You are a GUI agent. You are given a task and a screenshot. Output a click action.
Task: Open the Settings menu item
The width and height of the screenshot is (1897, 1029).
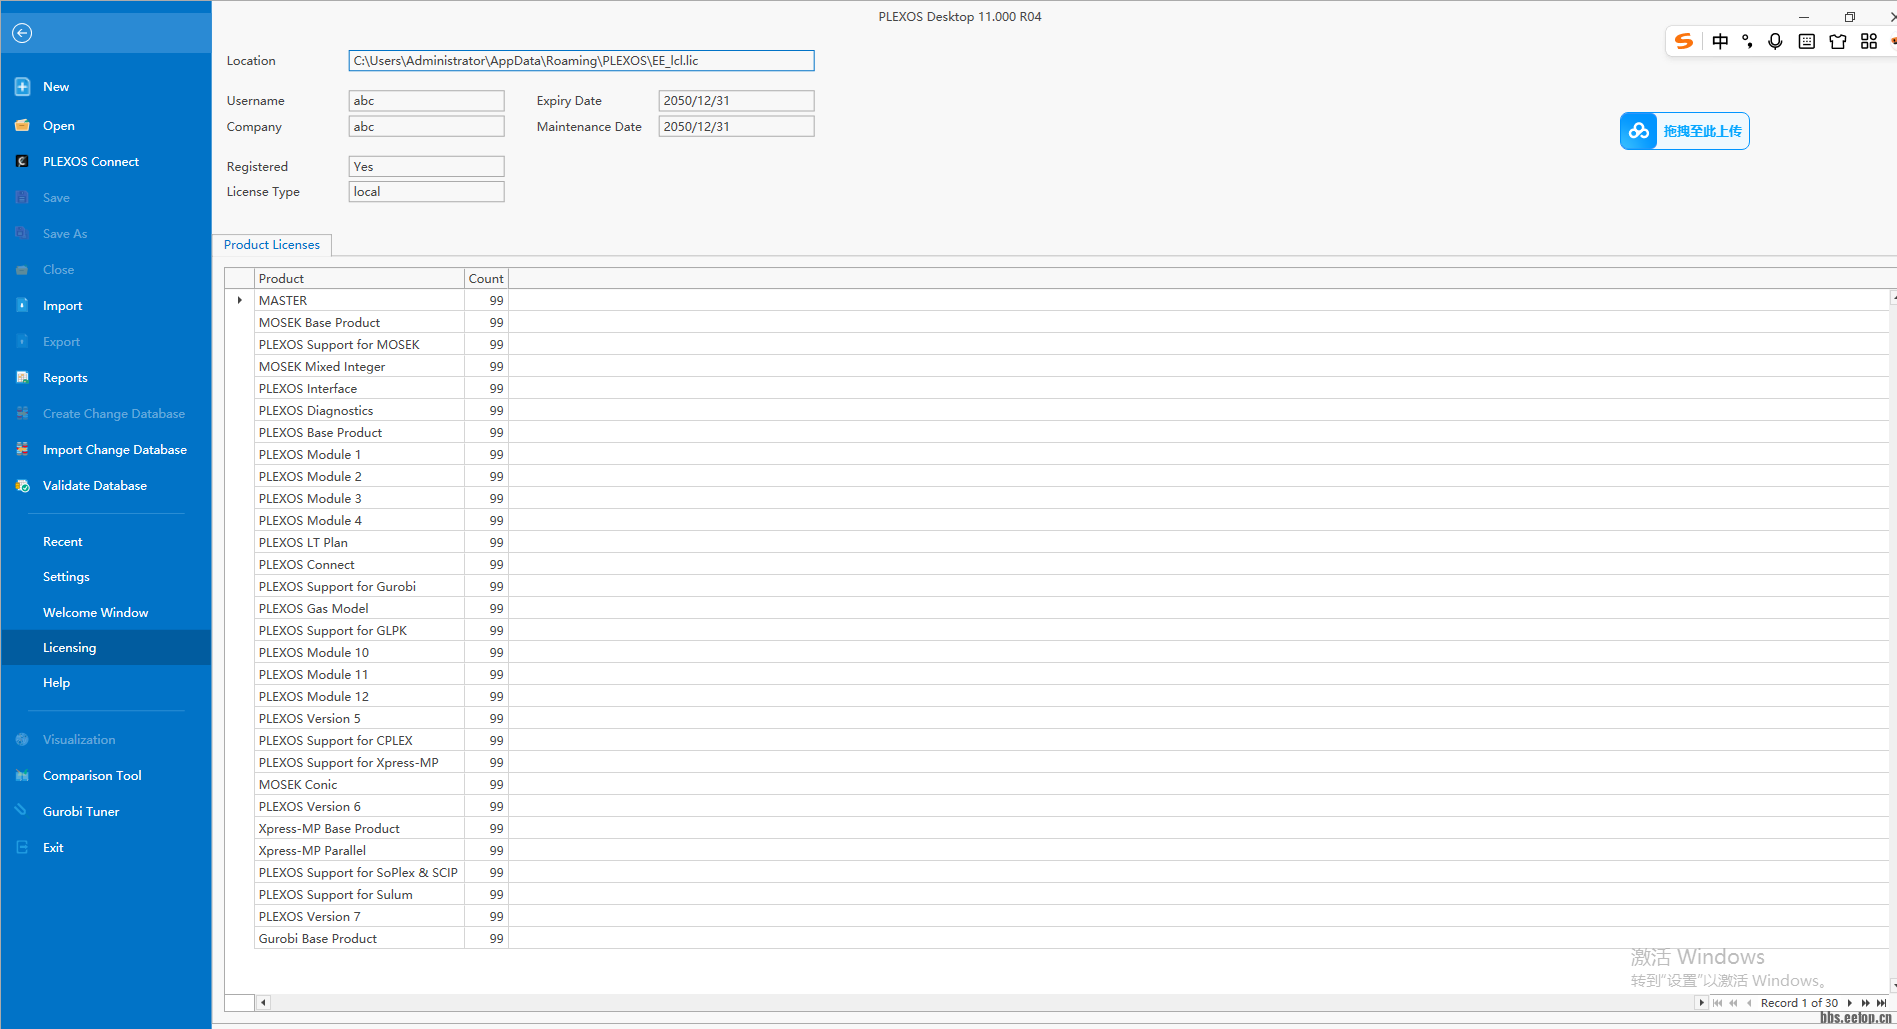tap(66, 577)
